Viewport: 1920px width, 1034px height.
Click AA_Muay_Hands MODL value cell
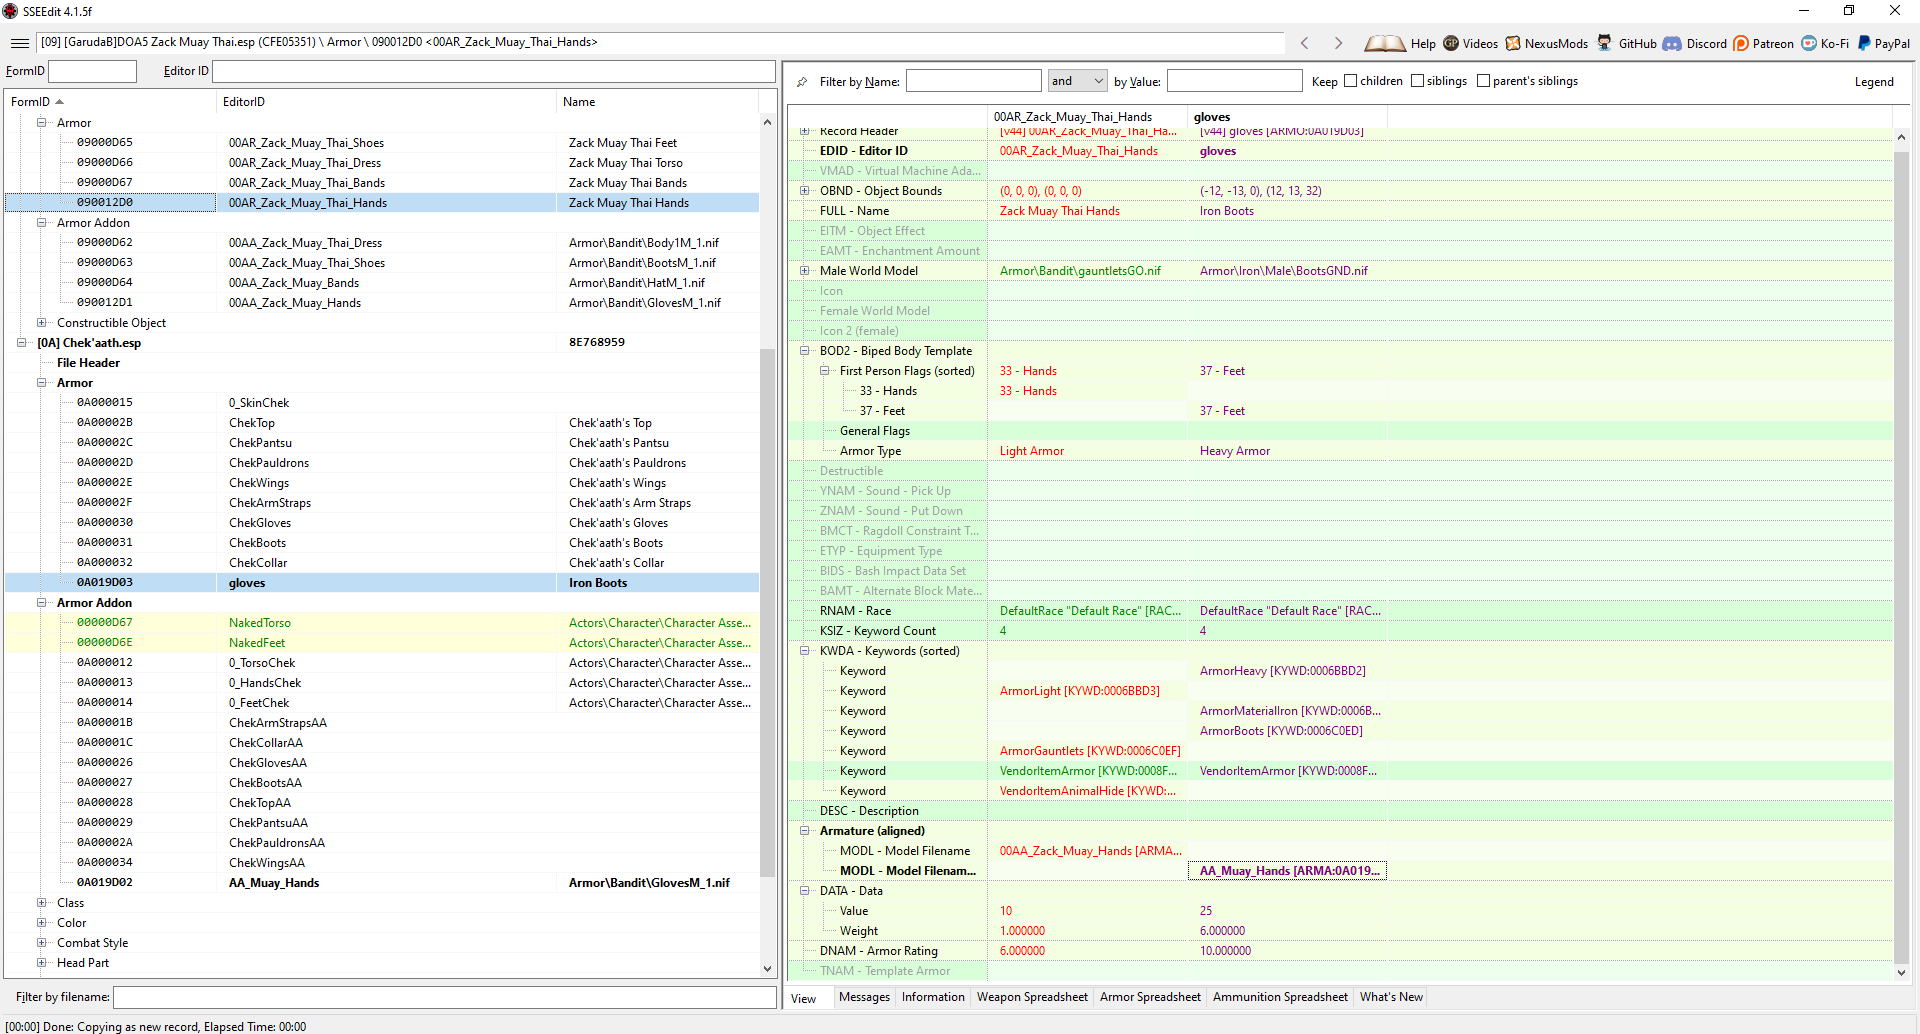1287,871
